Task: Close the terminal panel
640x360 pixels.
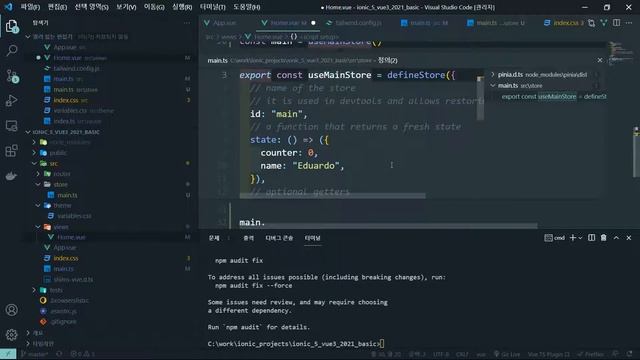Action: (629, 238)
